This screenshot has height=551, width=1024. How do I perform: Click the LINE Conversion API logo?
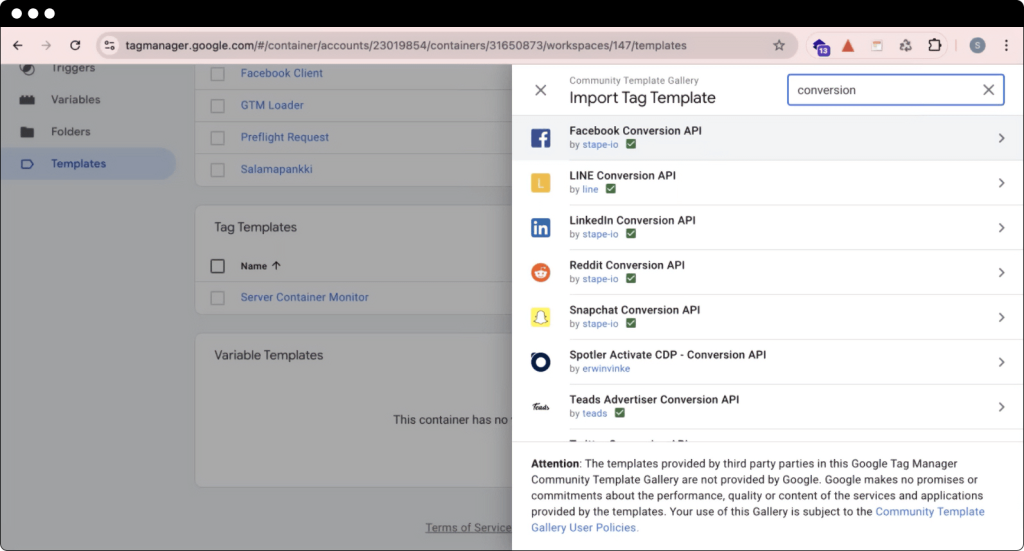[x=541, y=183]
